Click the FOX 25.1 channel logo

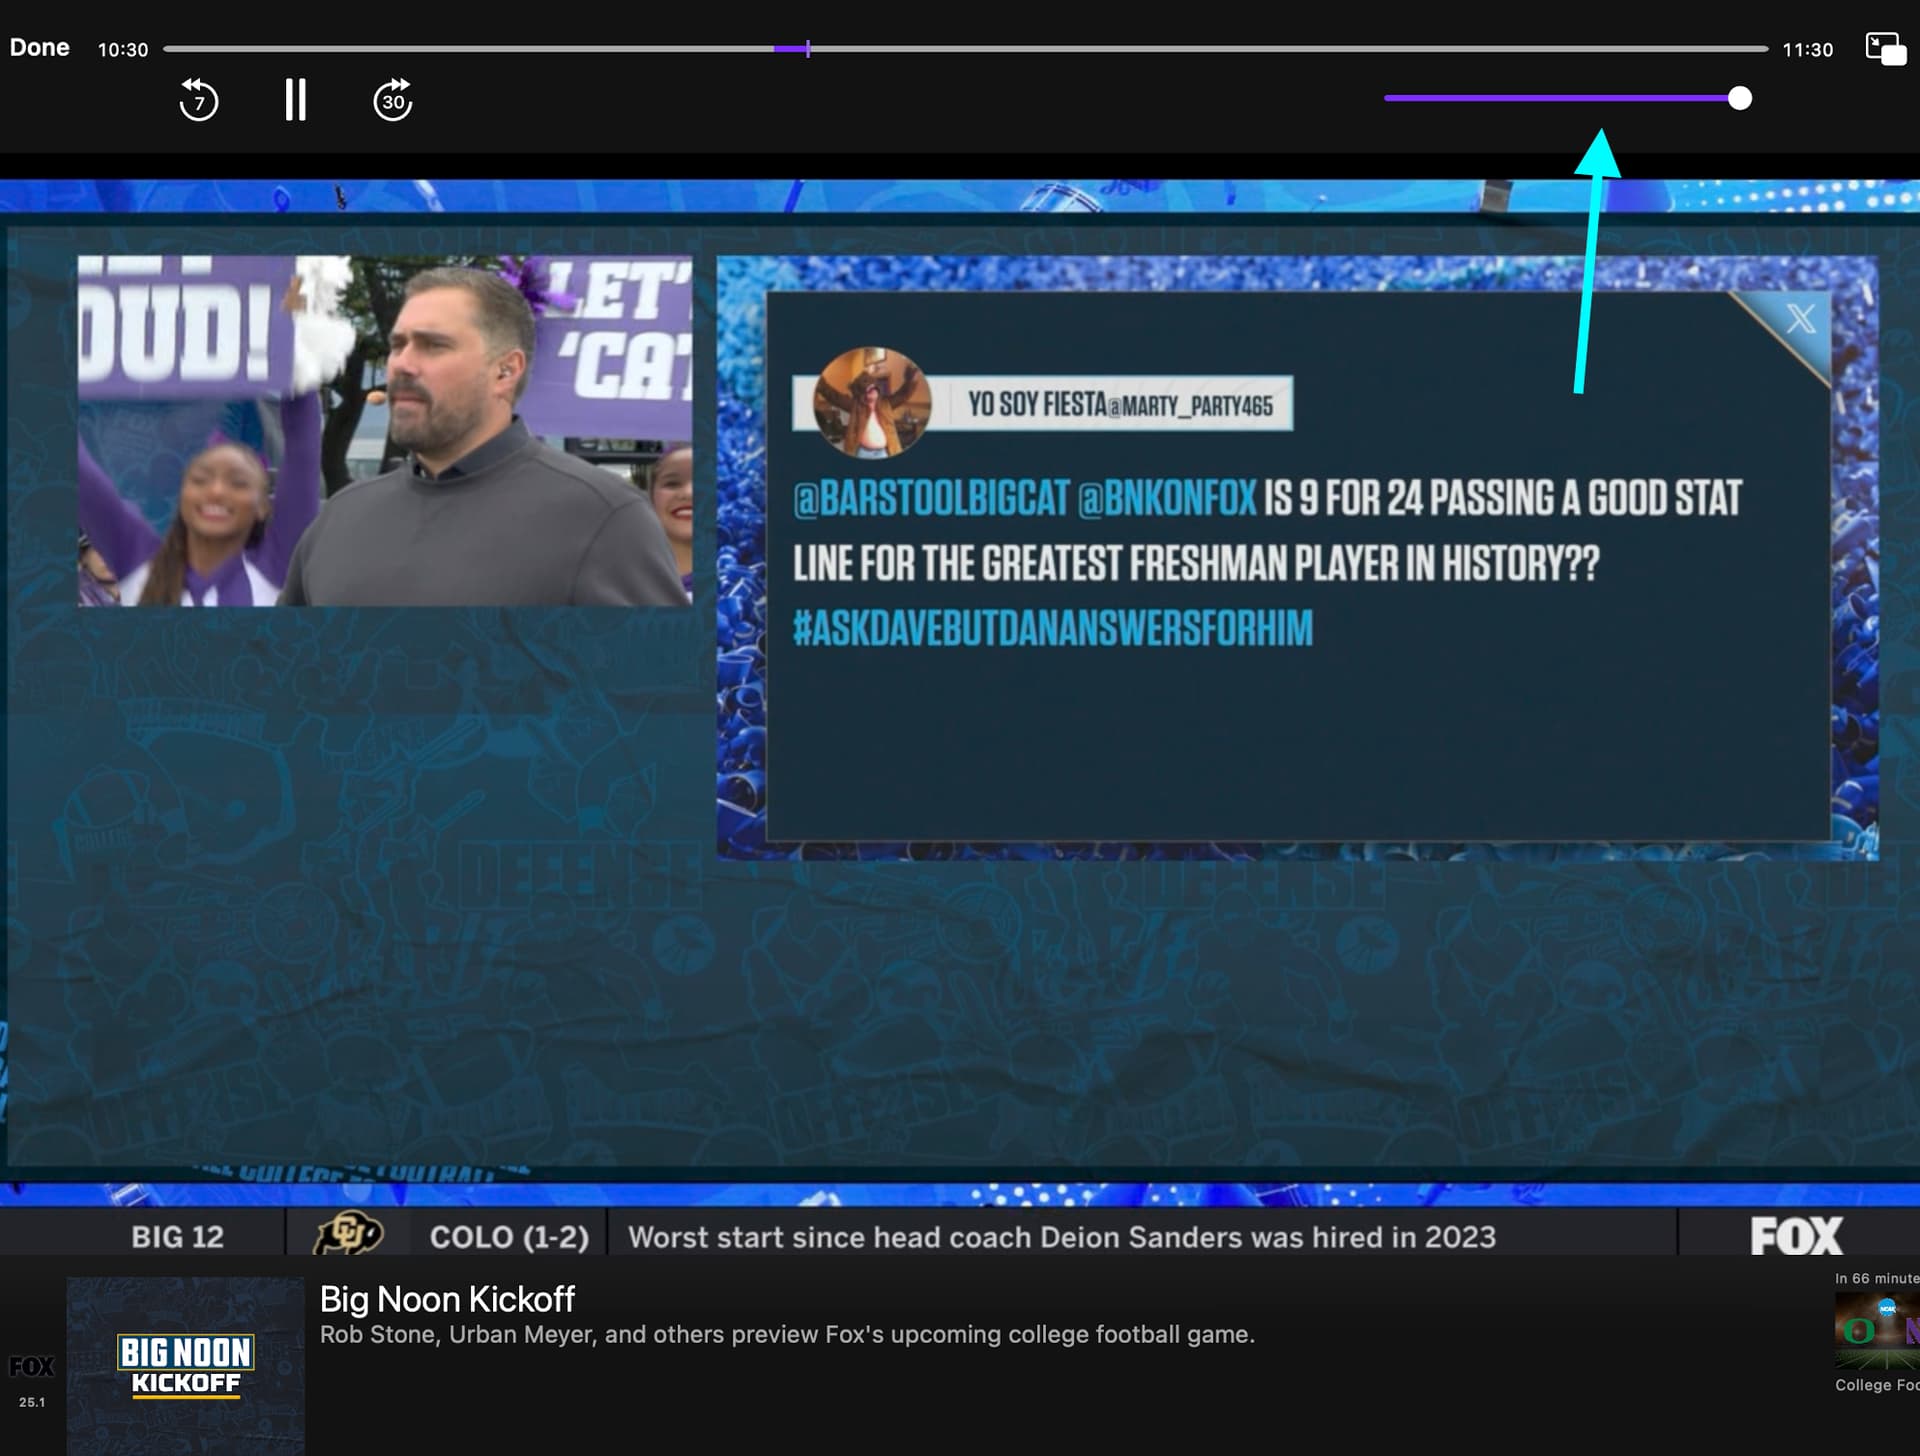pyautogui.click(x=32, y=1368)
